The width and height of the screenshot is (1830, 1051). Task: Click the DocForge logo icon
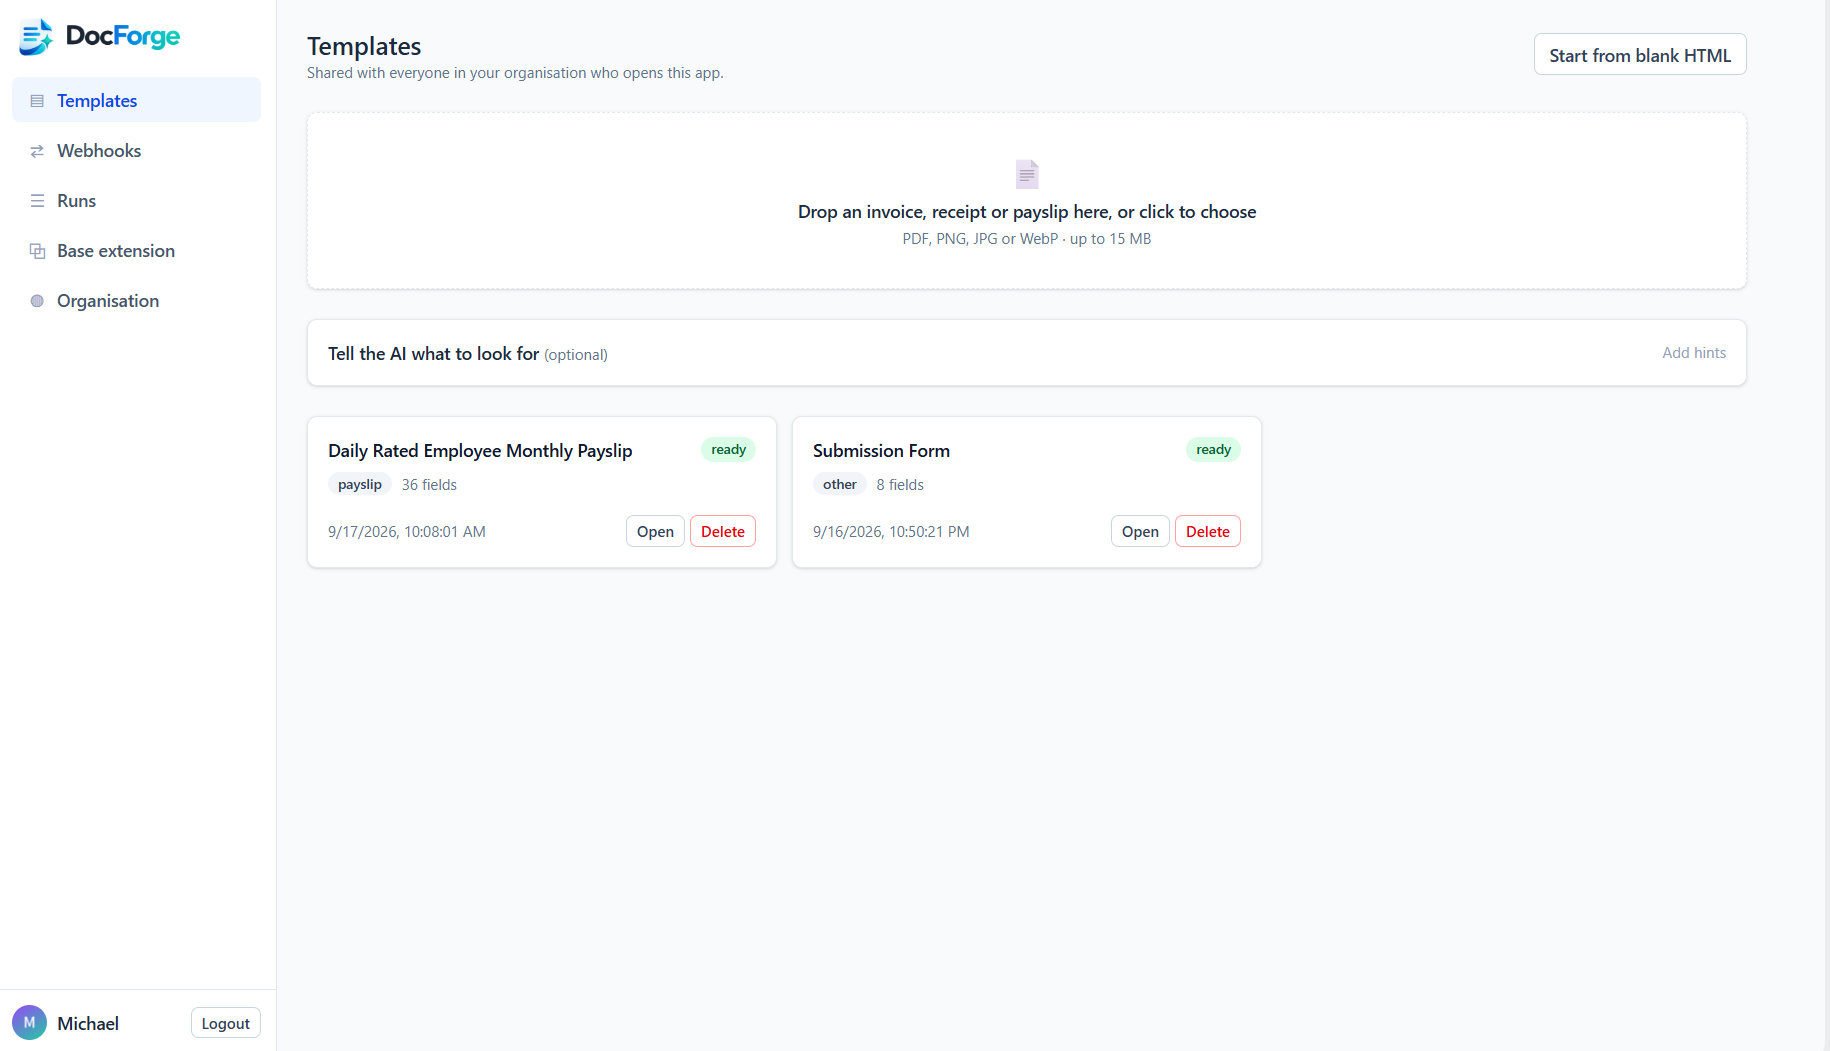click(36, 37)
